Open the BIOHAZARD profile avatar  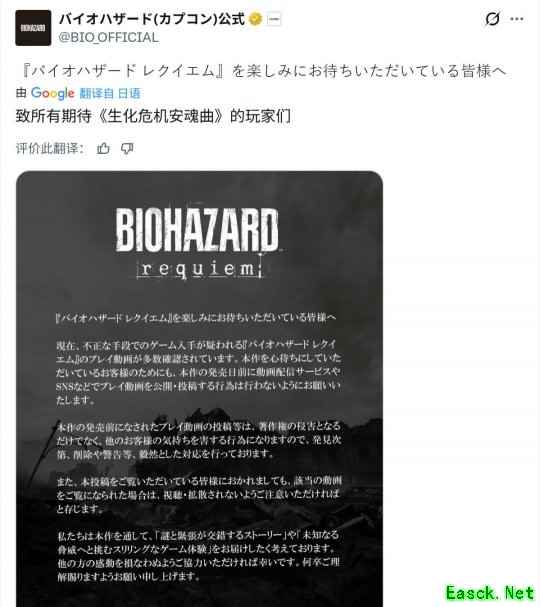[33, 28]
